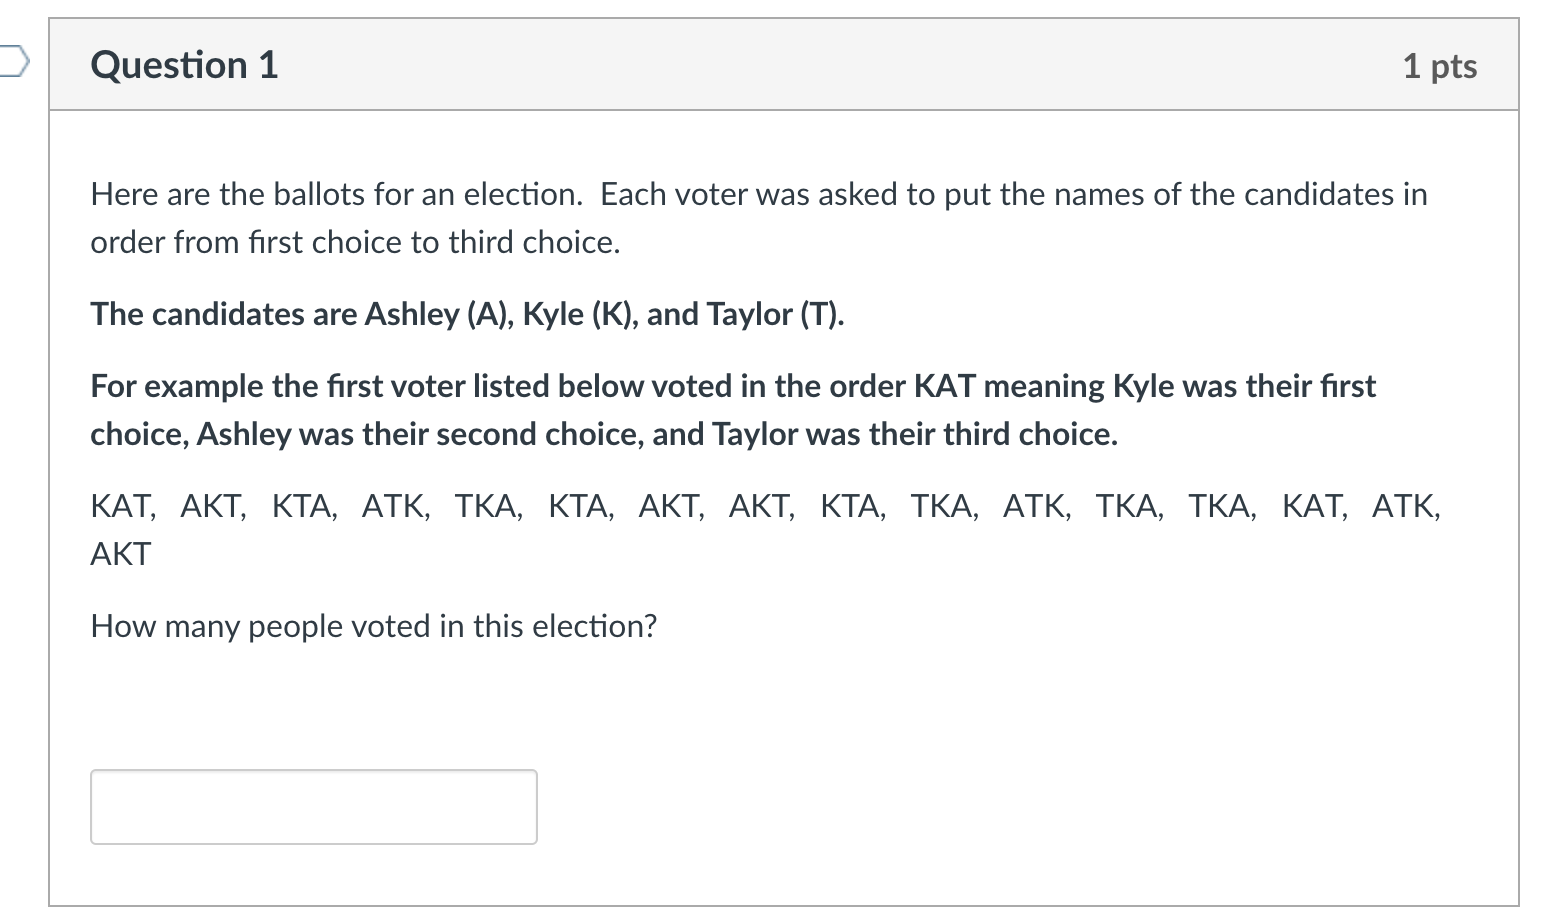Click the second ballot AKT after the first KAT

pyautogui.click(x=211, y=506)
